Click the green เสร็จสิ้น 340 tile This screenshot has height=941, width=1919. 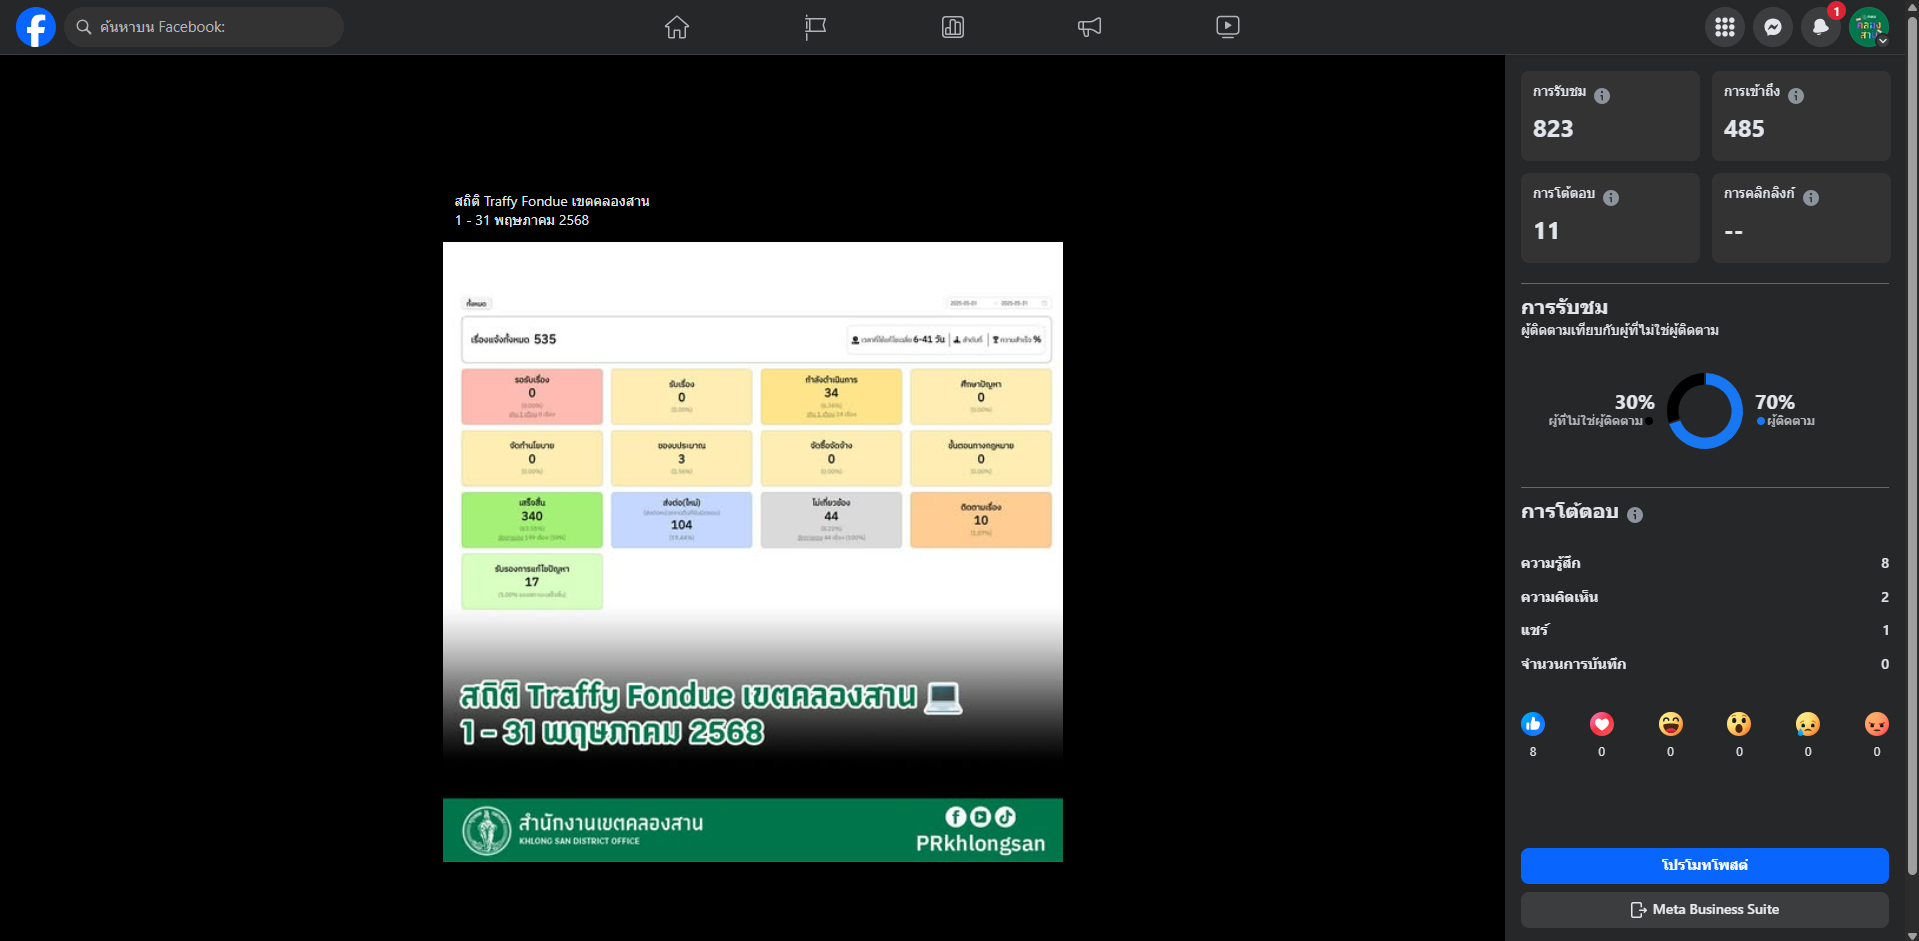532,520
